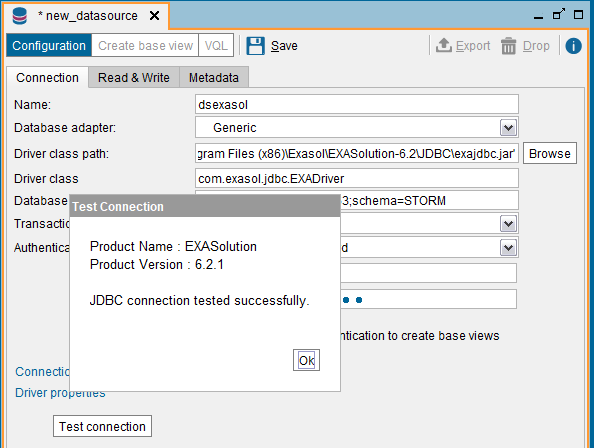Open the Generic database adapter combo box
The height and width of the screenshot is (448, 594).
pyautogui.click(x=356, y=128)
